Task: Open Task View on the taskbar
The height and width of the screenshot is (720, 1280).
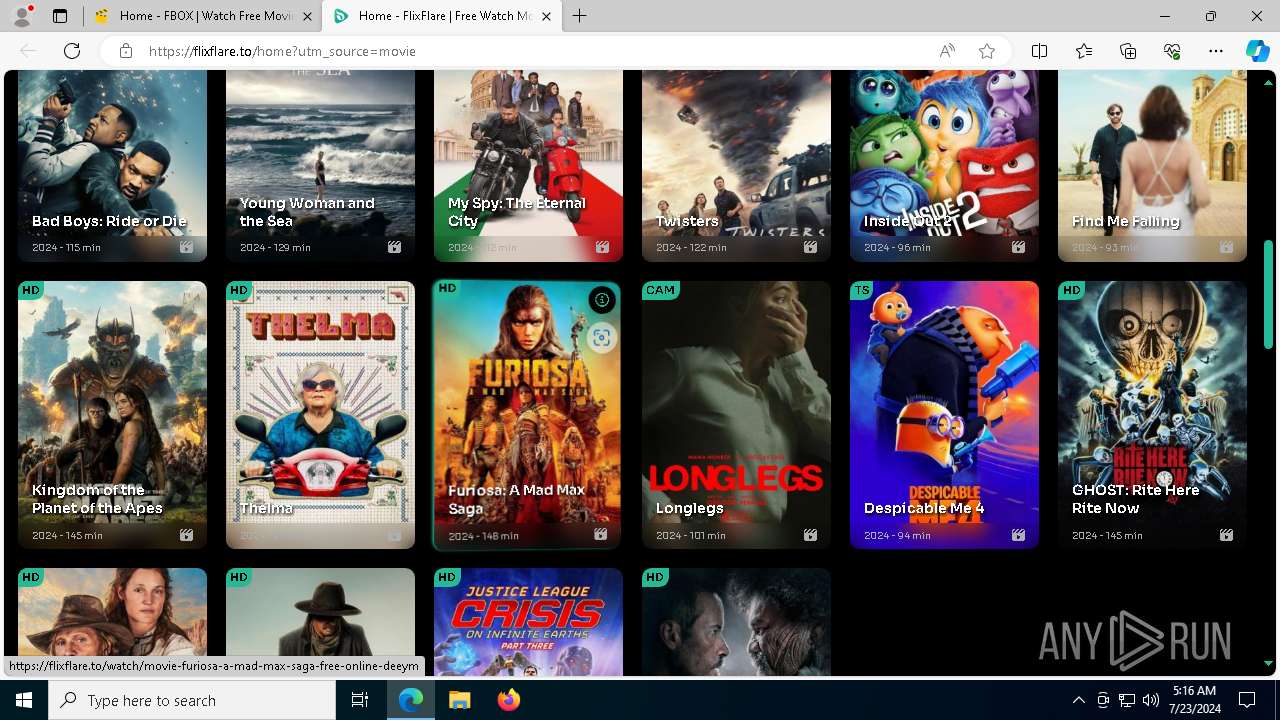Action: (x=360, y=700)
